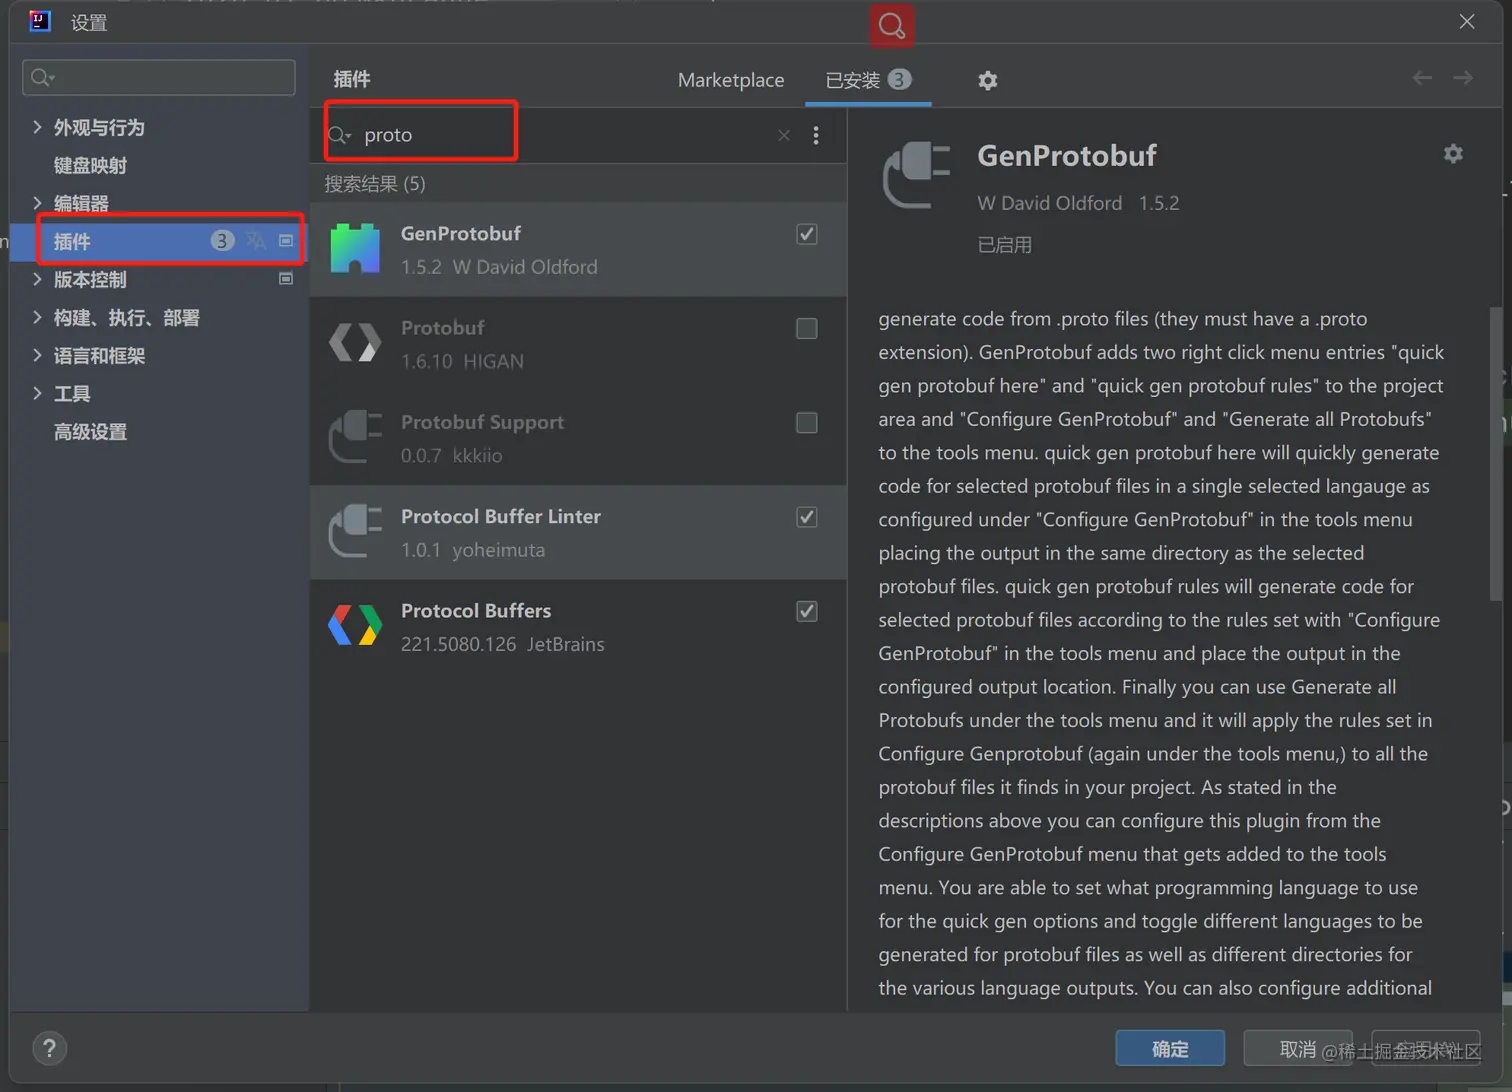Disable the GenProtobuf plugin checkbox
Image resolution: width=1512 pixels, height=1092 pixels.
(x=807, y=234)
